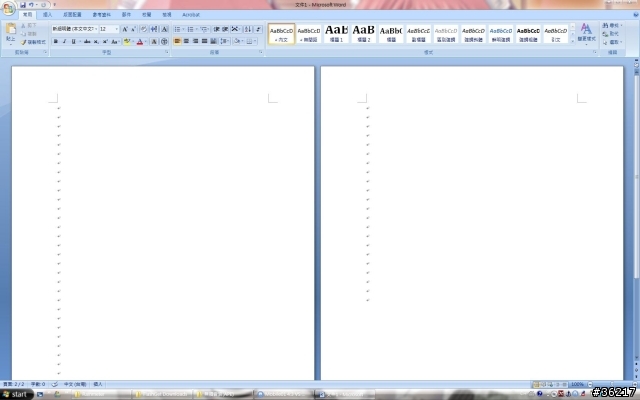
Task: Sort the selected text
Action: point(248,29)
